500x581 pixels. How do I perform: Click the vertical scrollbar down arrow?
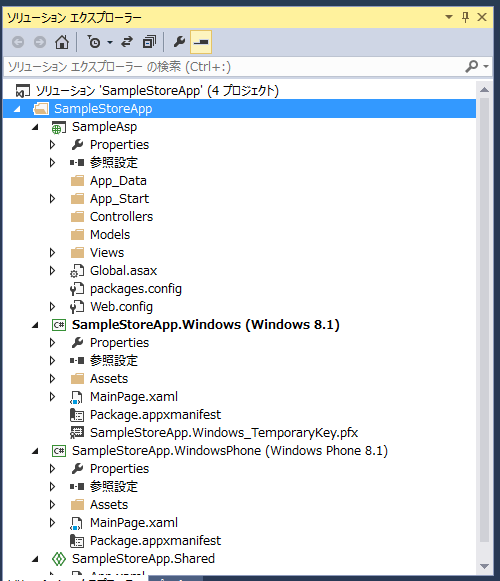[x=484, y=567]
